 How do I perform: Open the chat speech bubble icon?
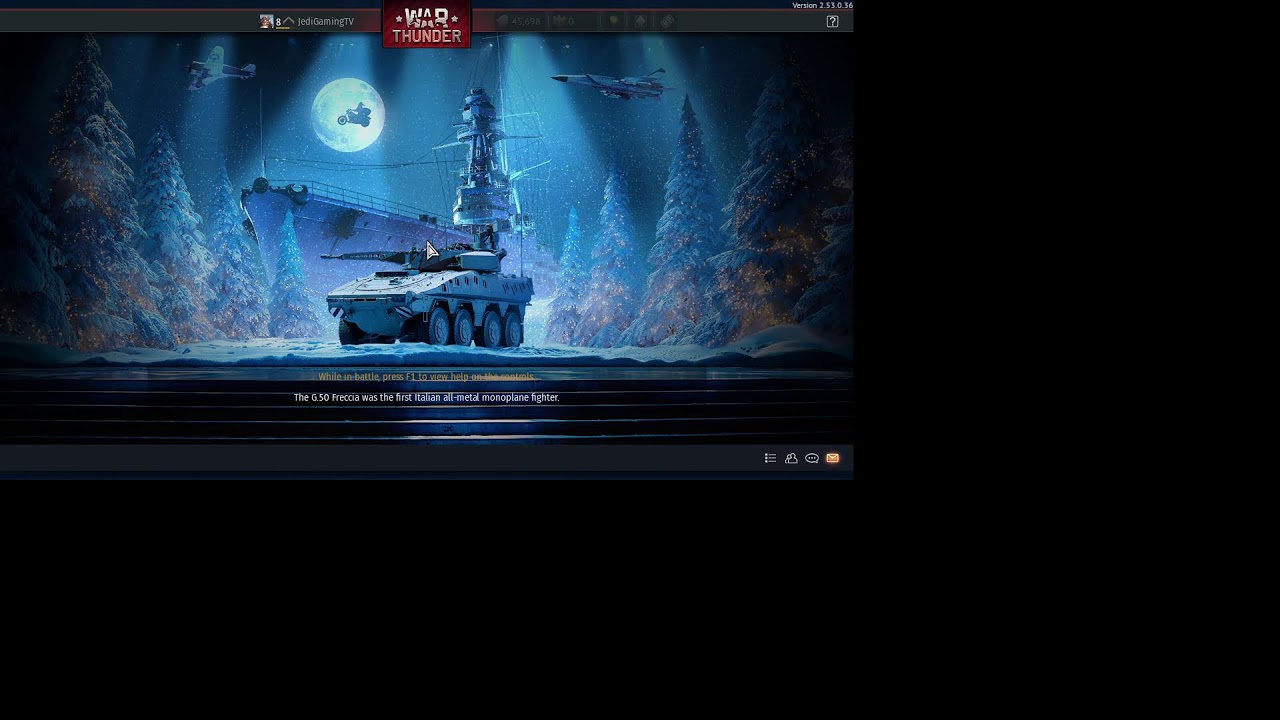click(x=812, y=458)
